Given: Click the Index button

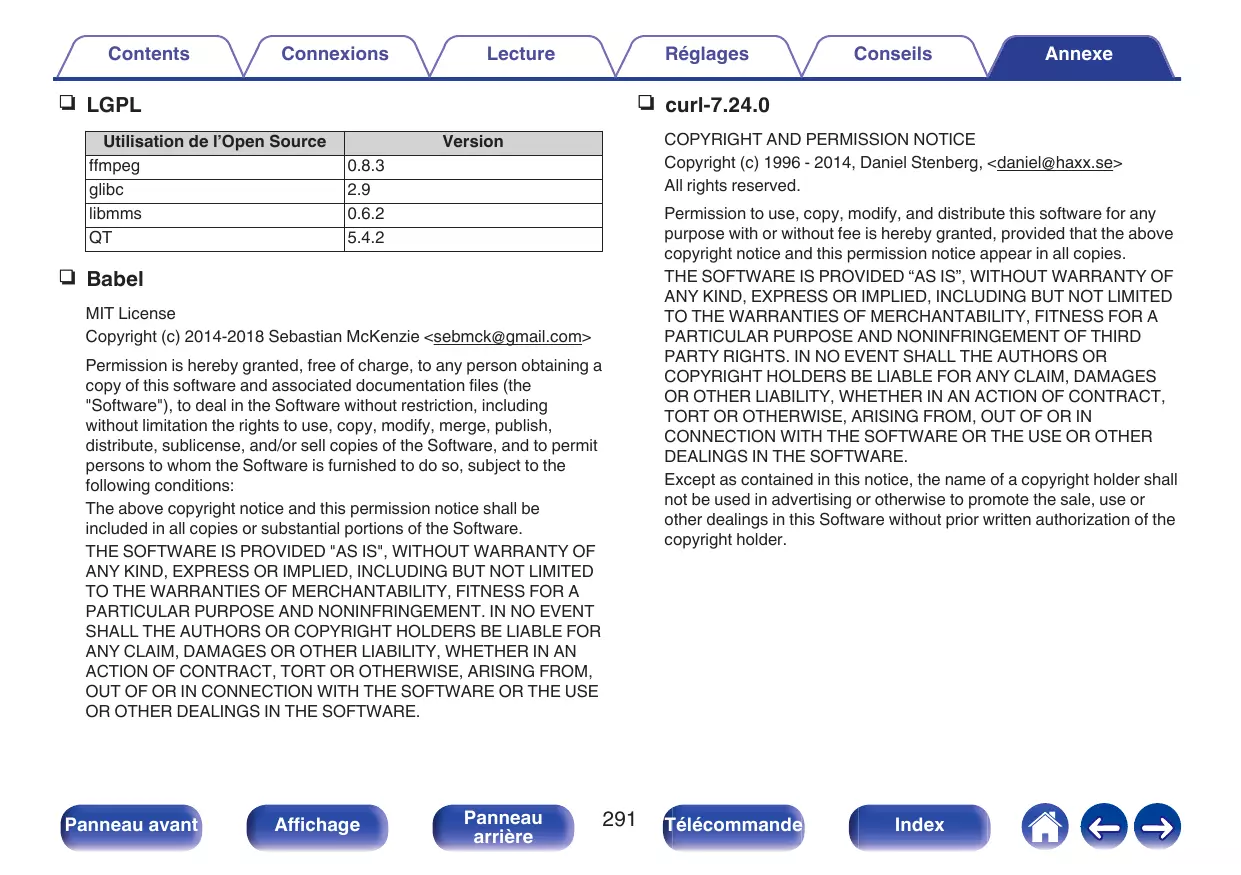Looking at the screenshot, I should (919, 826).
